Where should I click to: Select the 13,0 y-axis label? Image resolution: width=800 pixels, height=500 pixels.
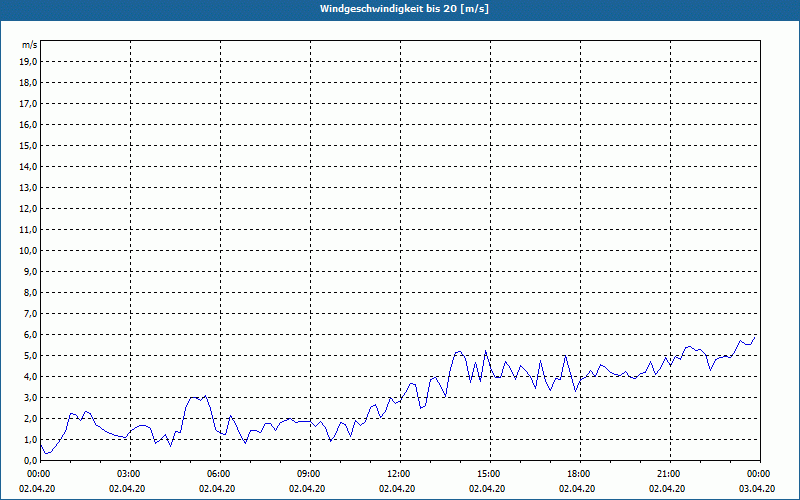pyautogui.click(x=29, y=188)
